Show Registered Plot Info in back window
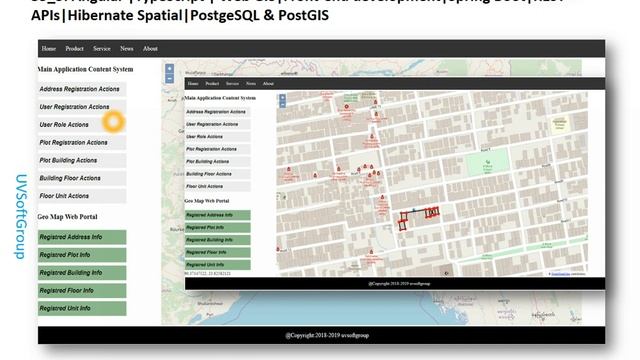This screenshot has height=360, width=640. pyautogui.click(x=82, y=255)
